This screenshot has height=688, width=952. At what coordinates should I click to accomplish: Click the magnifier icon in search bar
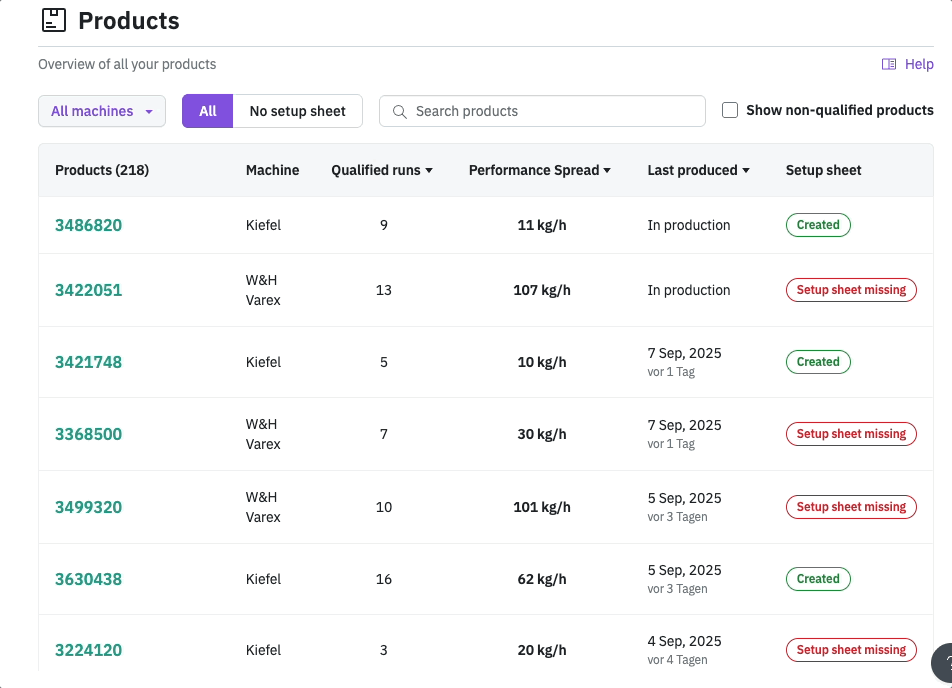tap(399, 112)
